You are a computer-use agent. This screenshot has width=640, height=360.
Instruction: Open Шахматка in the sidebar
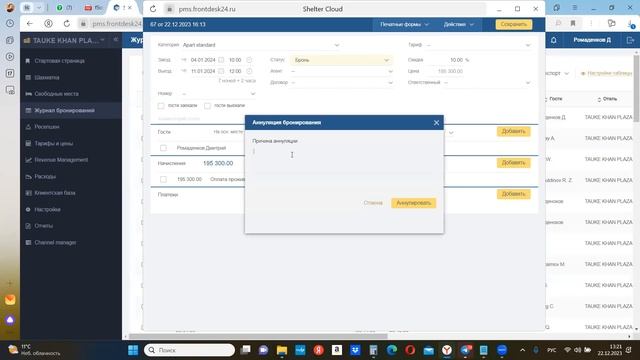coord(47,78)
